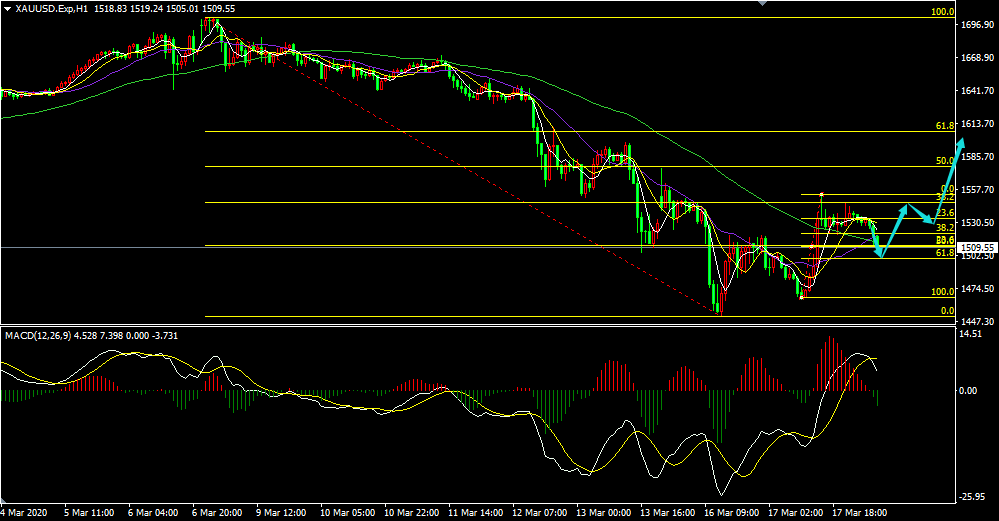Click the Fibonacci 23.6 level label above 1530.50
The width and height of the screenshot is (999, 521).
945,213
